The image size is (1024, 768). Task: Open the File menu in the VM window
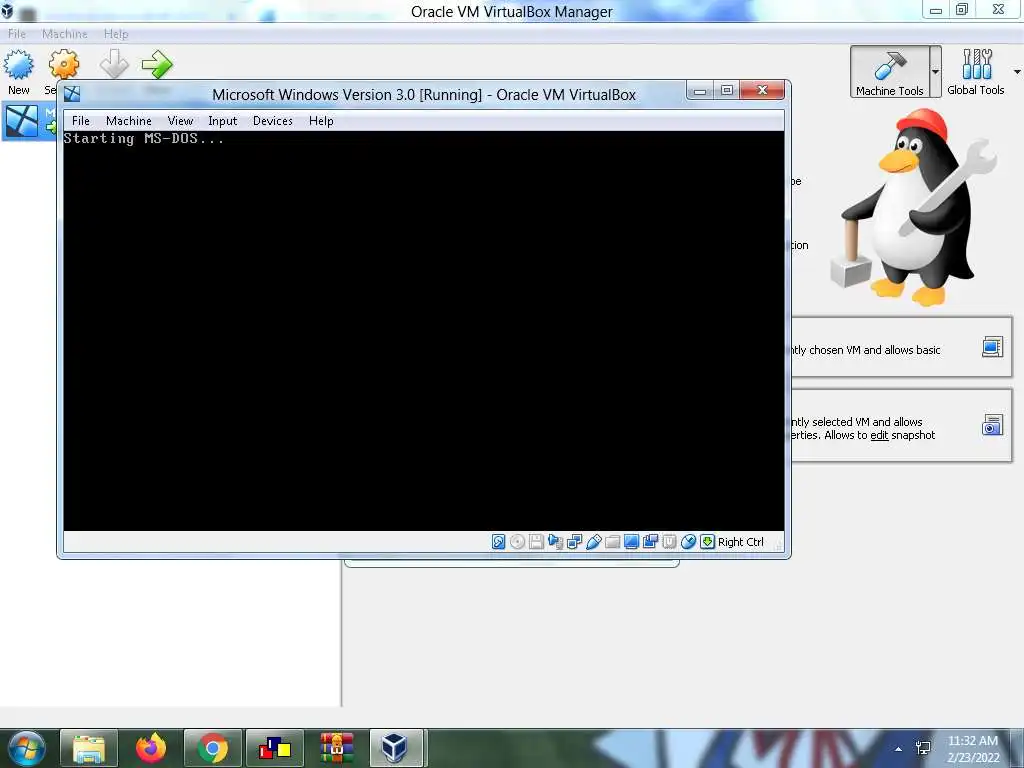tap(80, 121)
